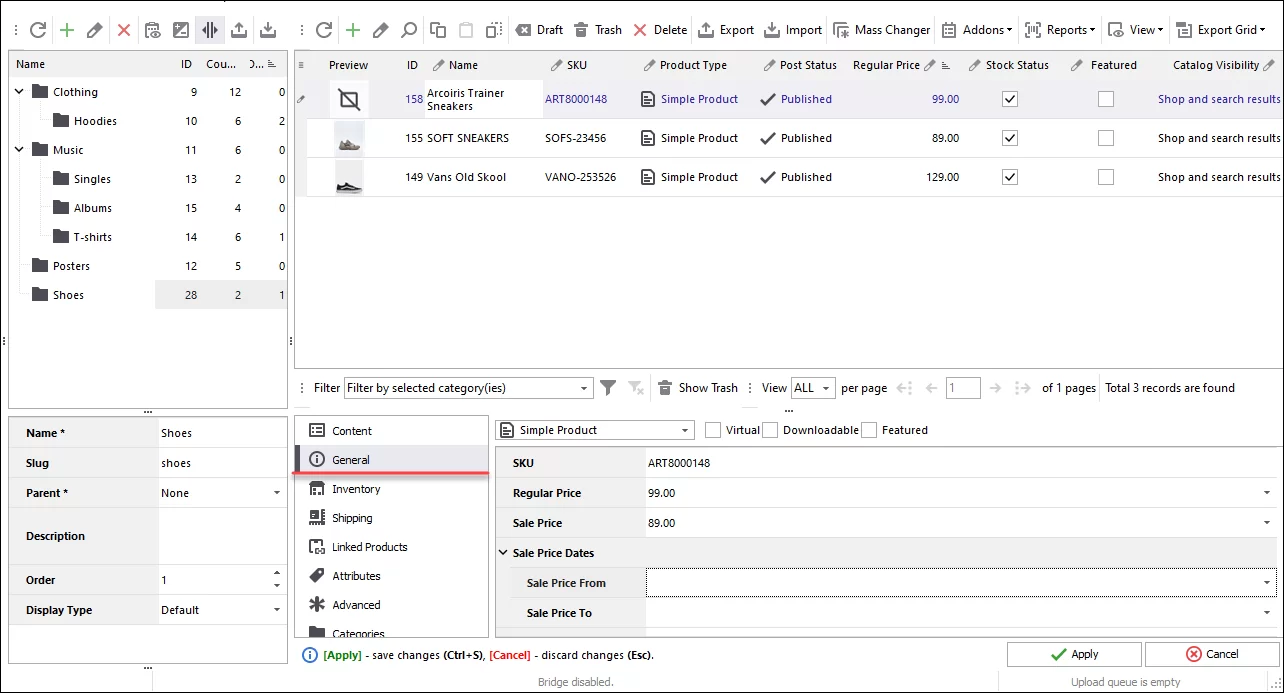This screenshot has height=693, width=1284.
Task: Toggle the Downloadable checkbox
Action: [770, 430]
